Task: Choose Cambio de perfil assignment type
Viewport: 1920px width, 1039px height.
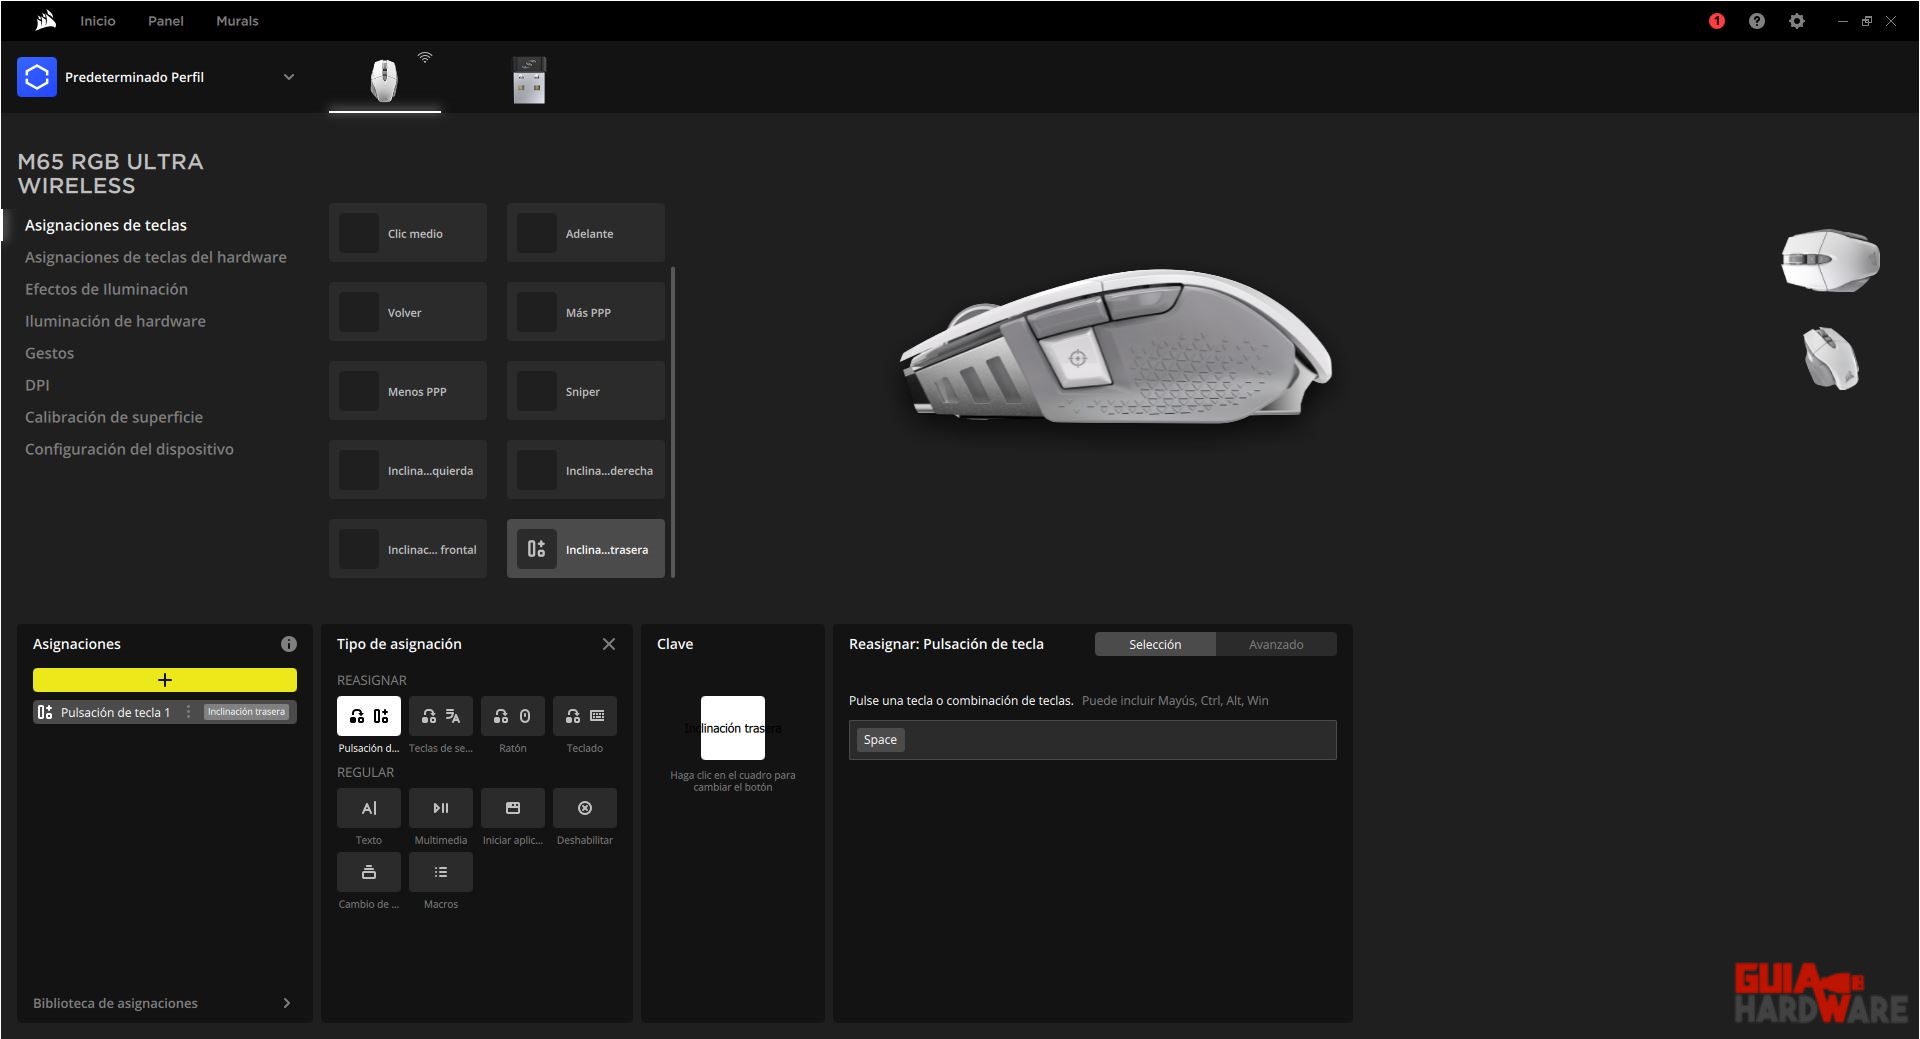Action: coord(369,872)
